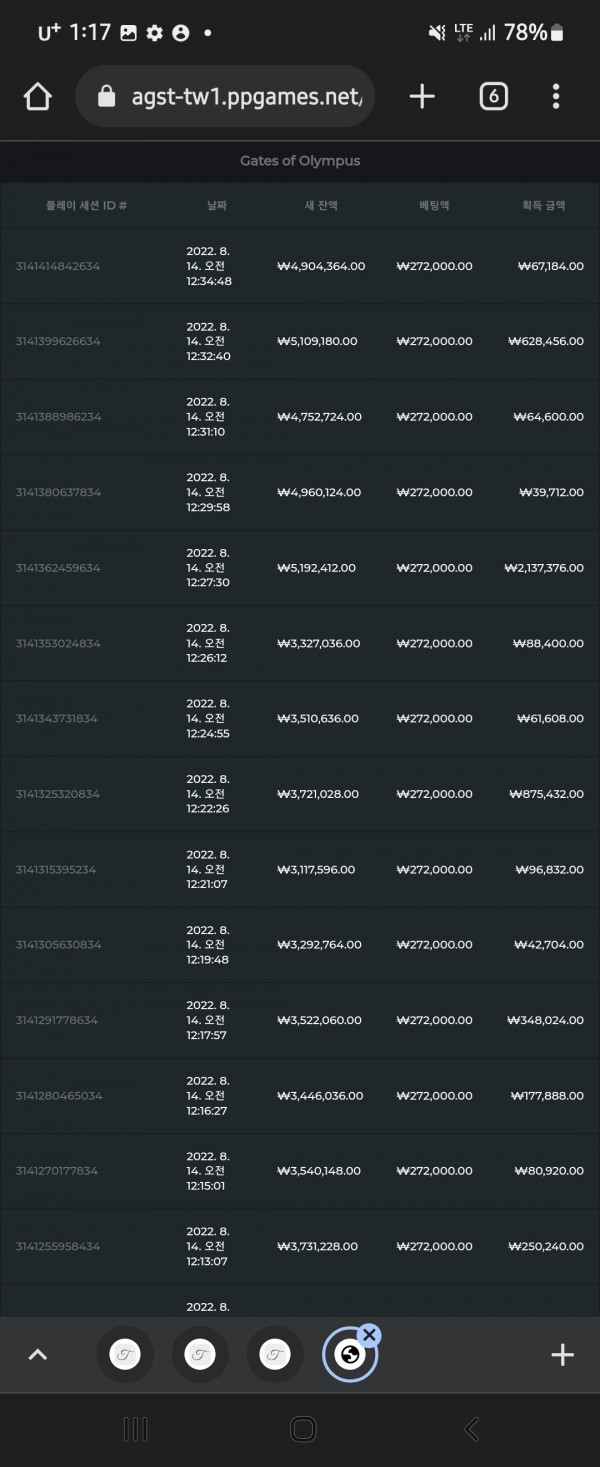The width and height of the screenshot is (600, 1467).
Task: Add a tab from bottom bar plus
Action: click(562, 1355)
